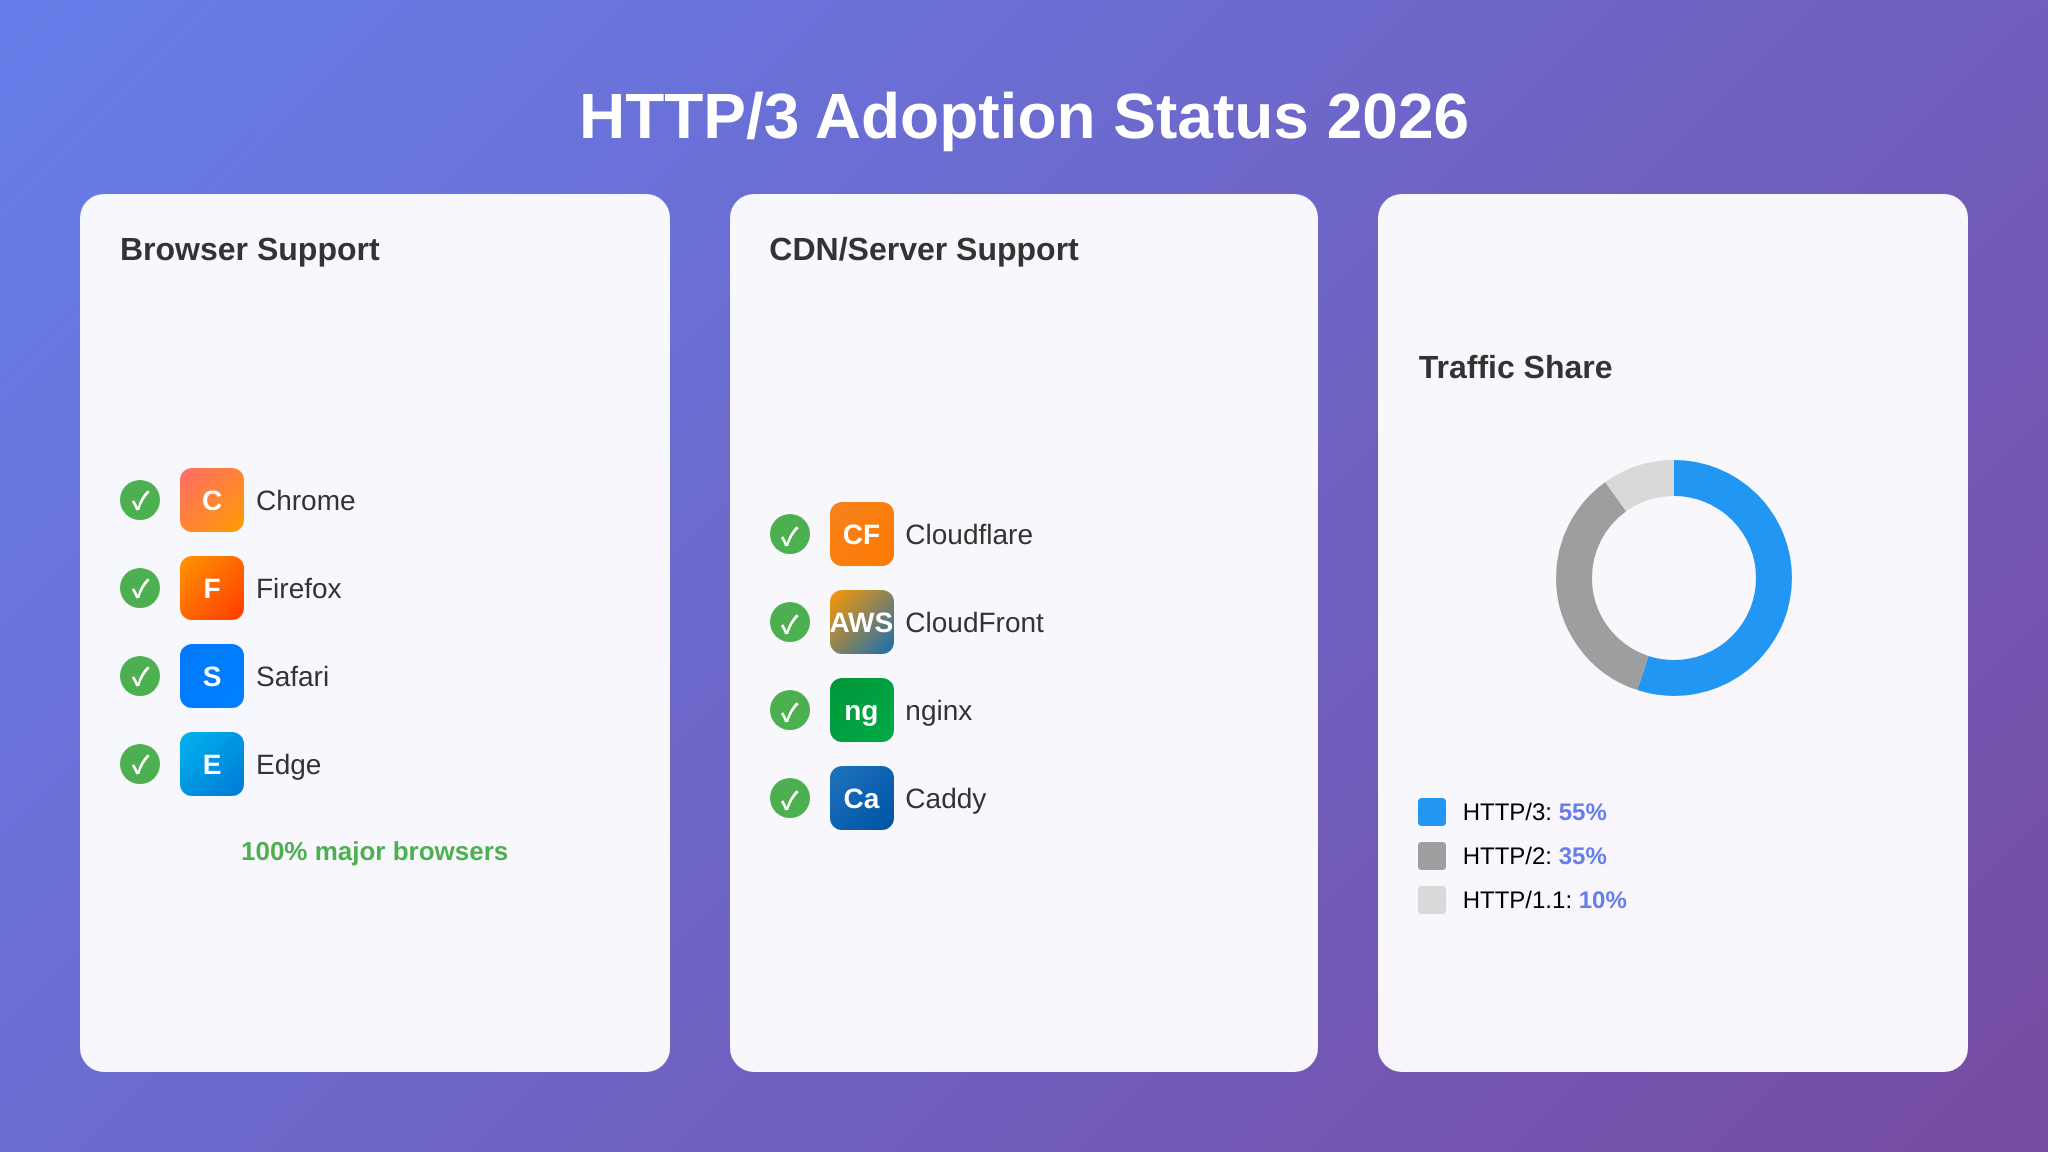This screenshot has width=2048, height=1152.
Task: Click the light gray HTTP/1.1 legend swatch
Action: tap(1432, 900)
